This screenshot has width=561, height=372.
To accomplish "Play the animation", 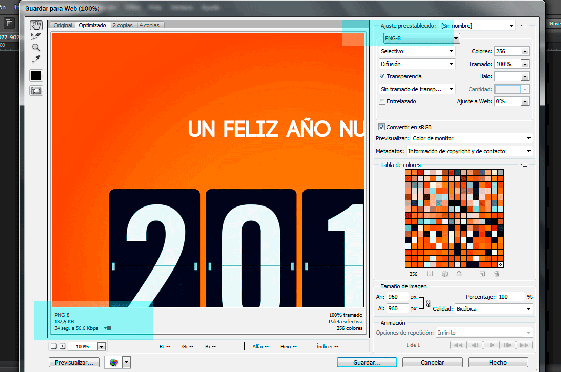I will click(492, 345).
